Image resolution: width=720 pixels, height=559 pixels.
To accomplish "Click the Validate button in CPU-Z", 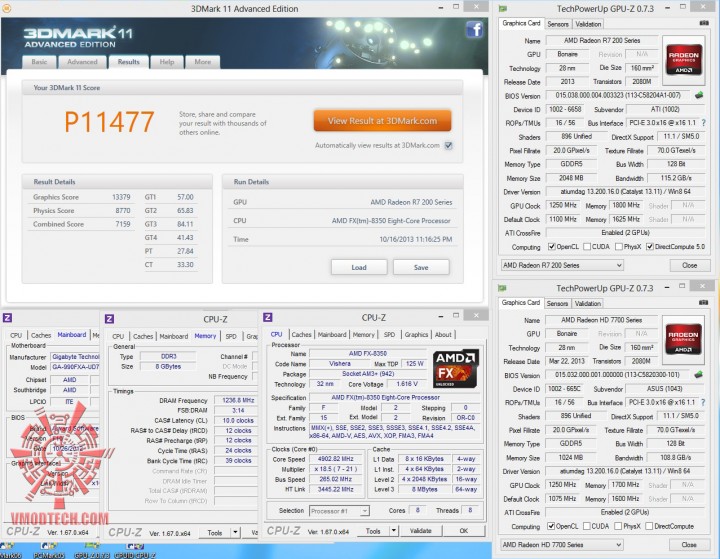I will (421, 531).
